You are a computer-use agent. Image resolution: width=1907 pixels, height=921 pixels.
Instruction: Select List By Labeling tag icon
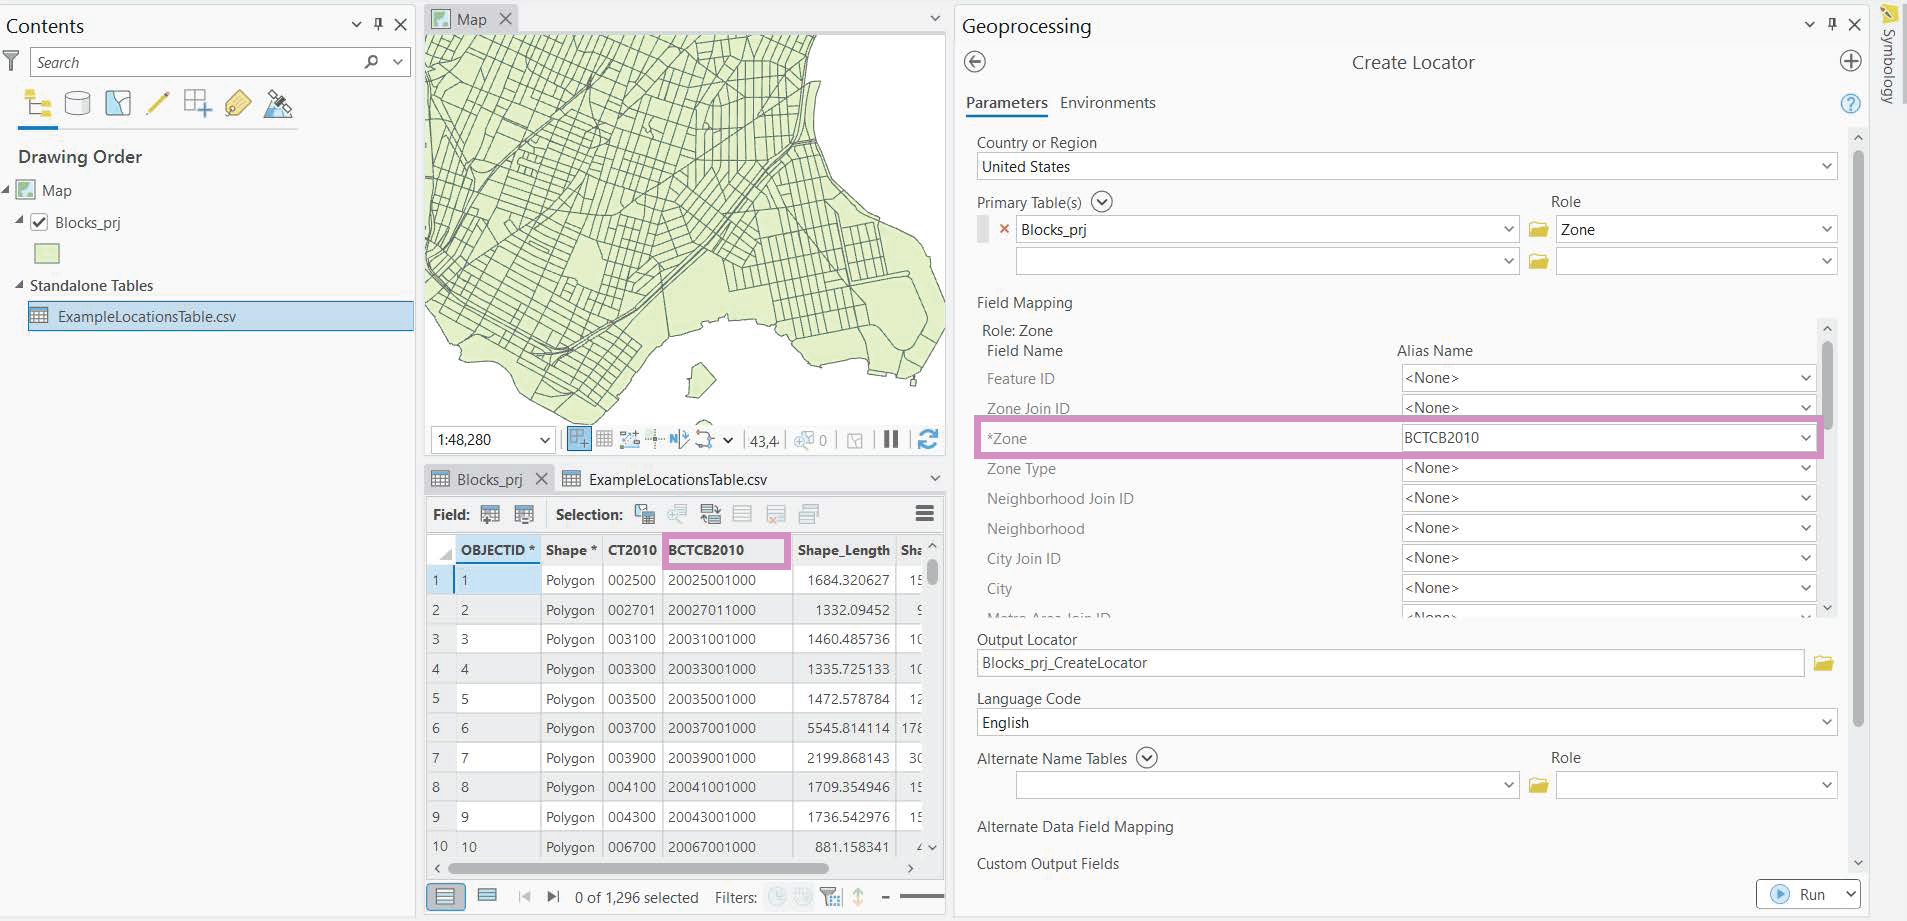237,103
